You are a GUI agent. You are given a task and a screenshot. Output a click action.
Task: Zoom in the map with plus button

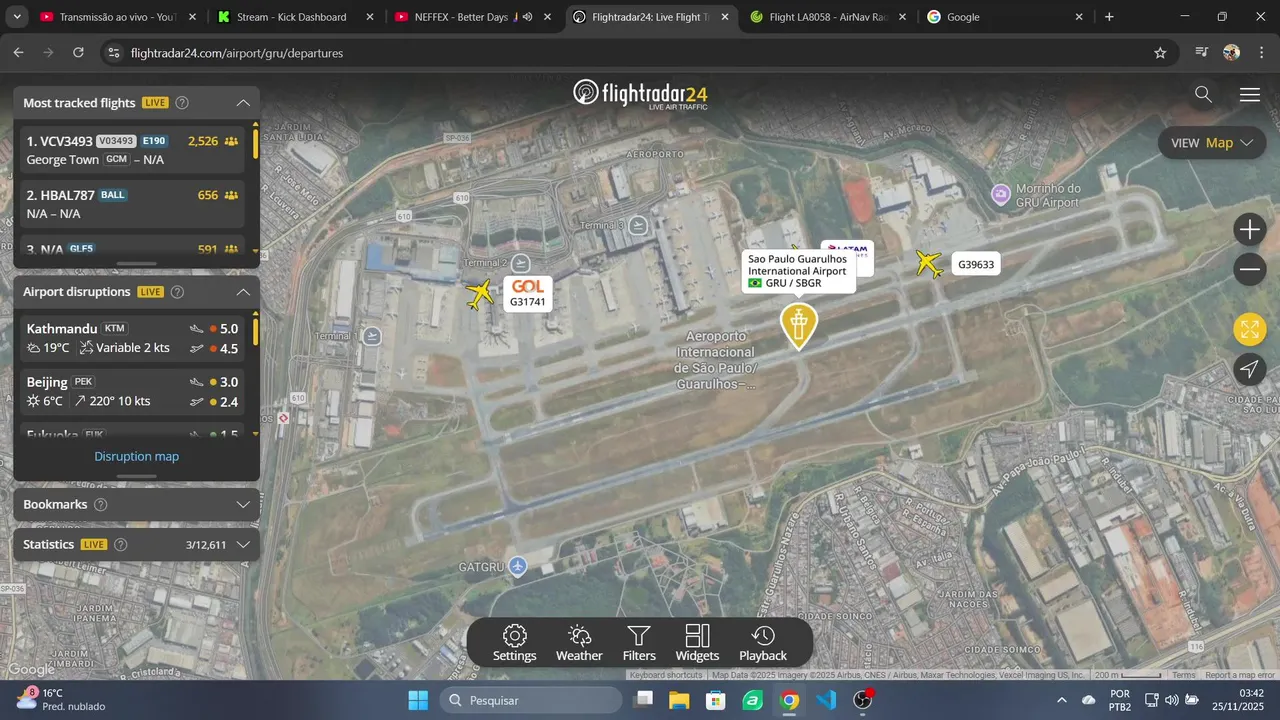point(1250,230)
